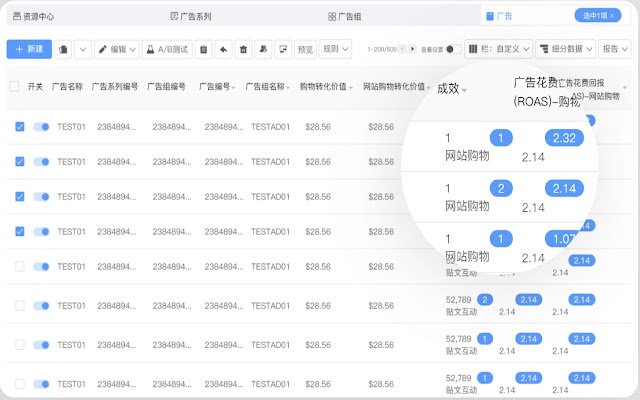Sort by the 广告组名称 column arrow
Viewport: 640px width, 400px height.
click(288, 87)
